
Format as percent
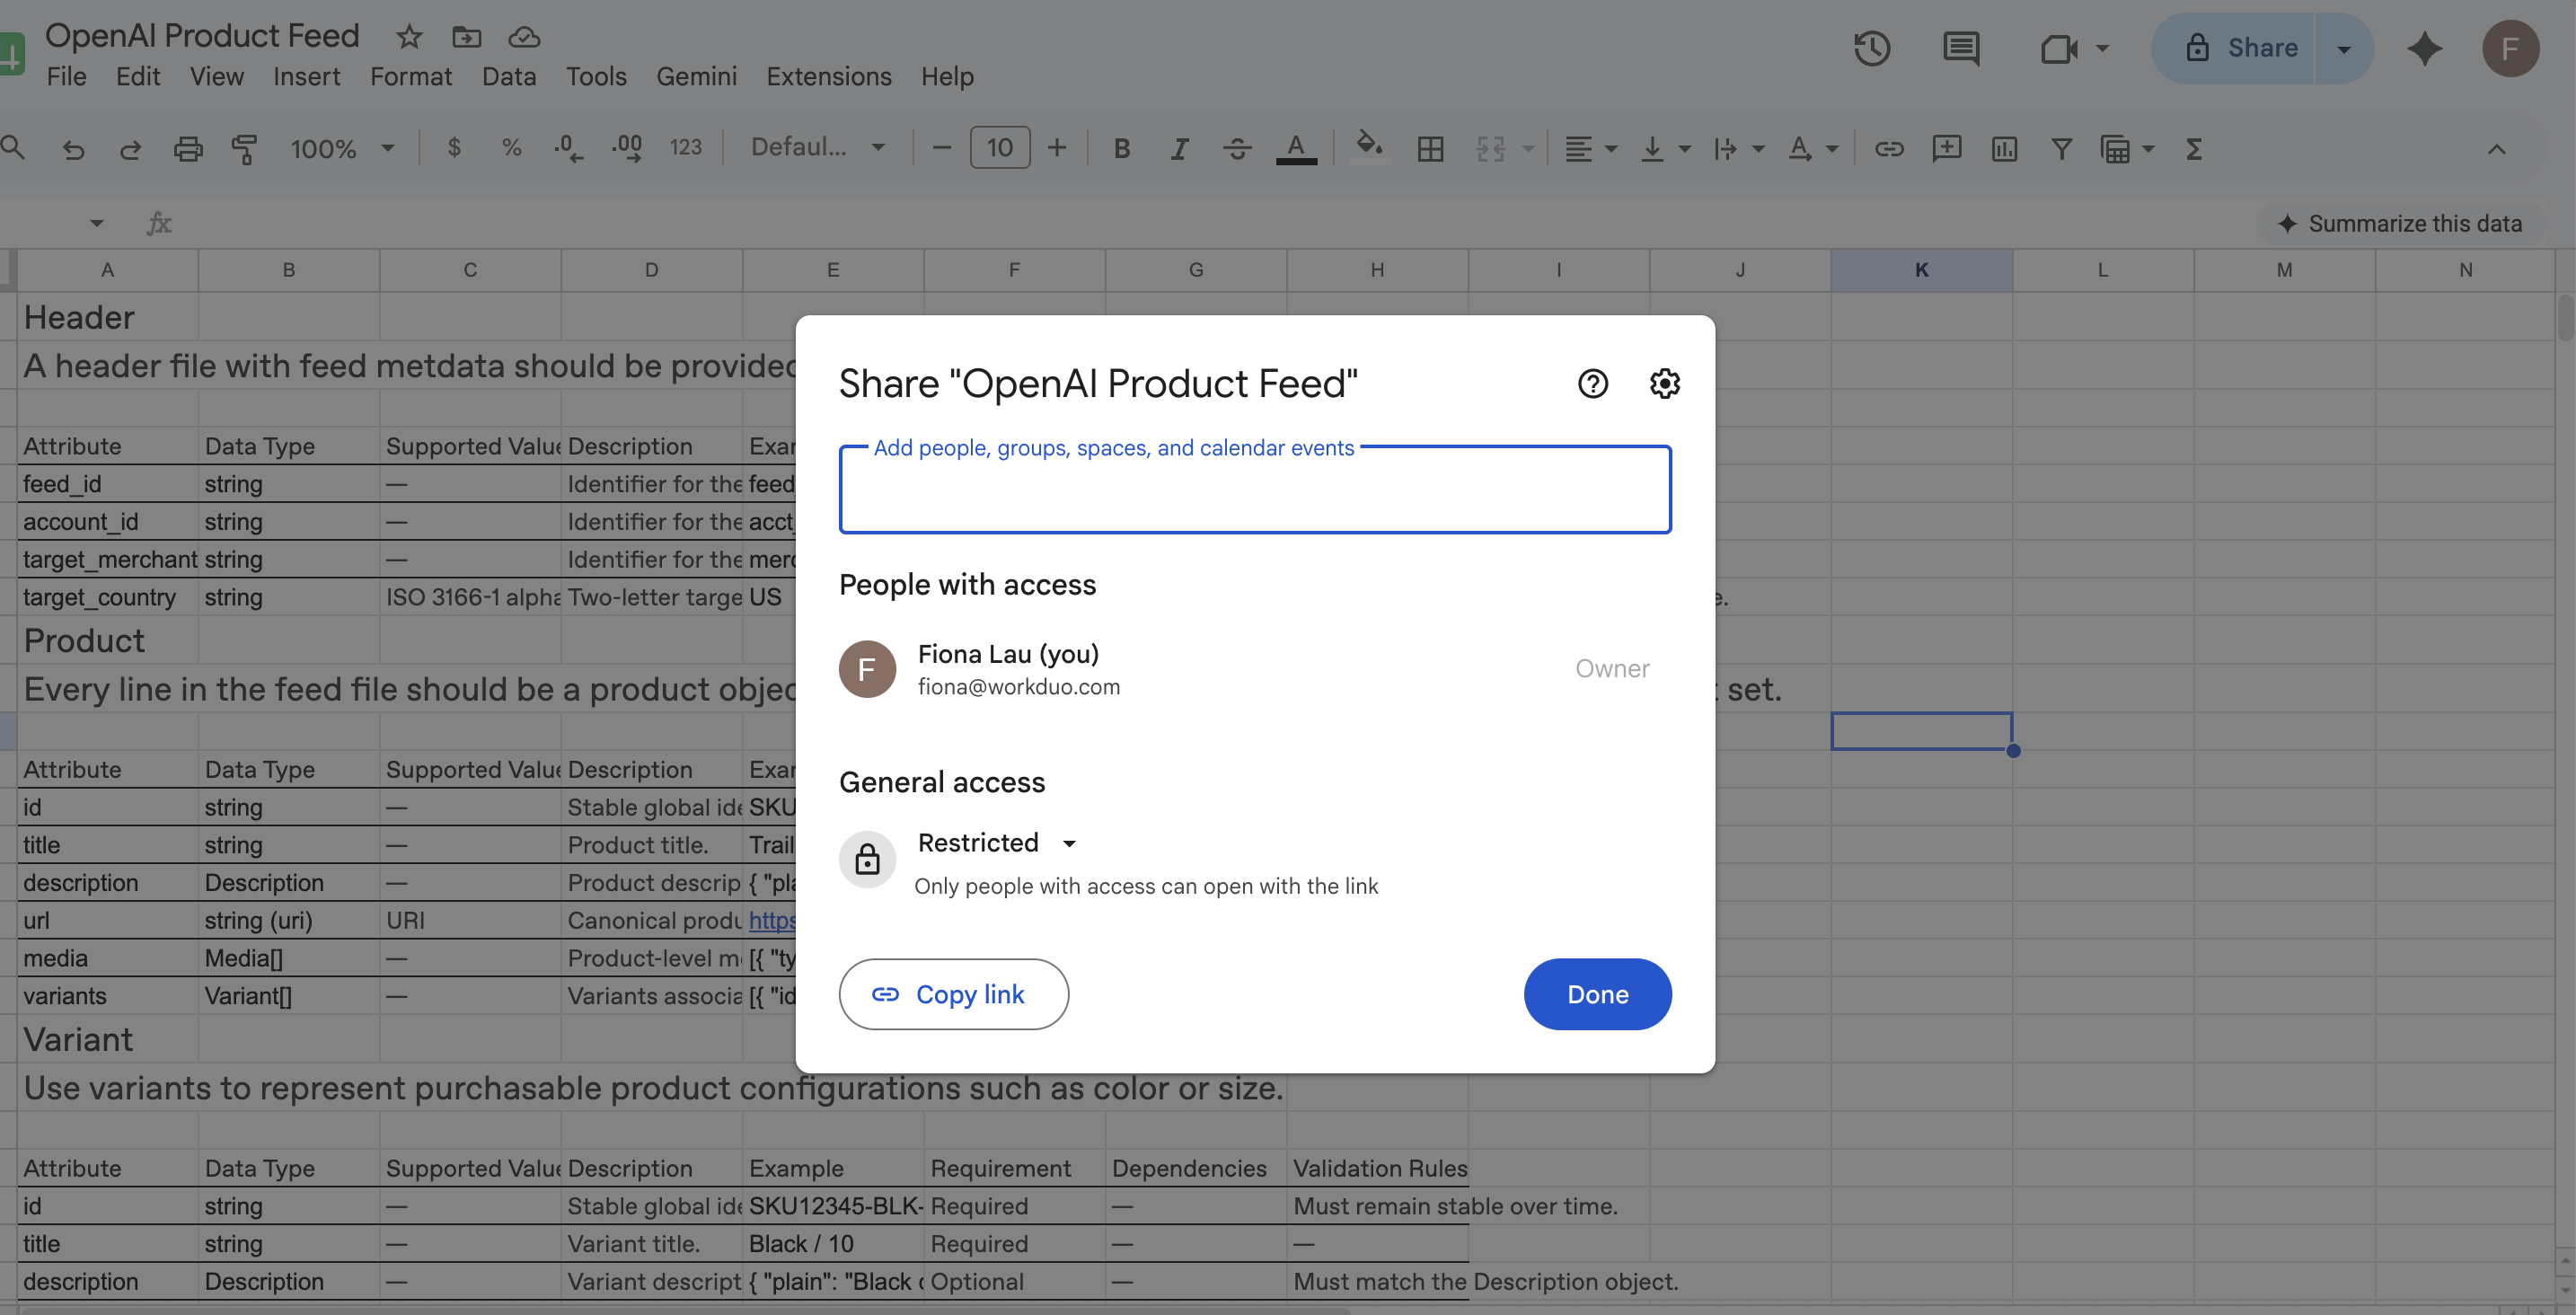pos(511,148)
